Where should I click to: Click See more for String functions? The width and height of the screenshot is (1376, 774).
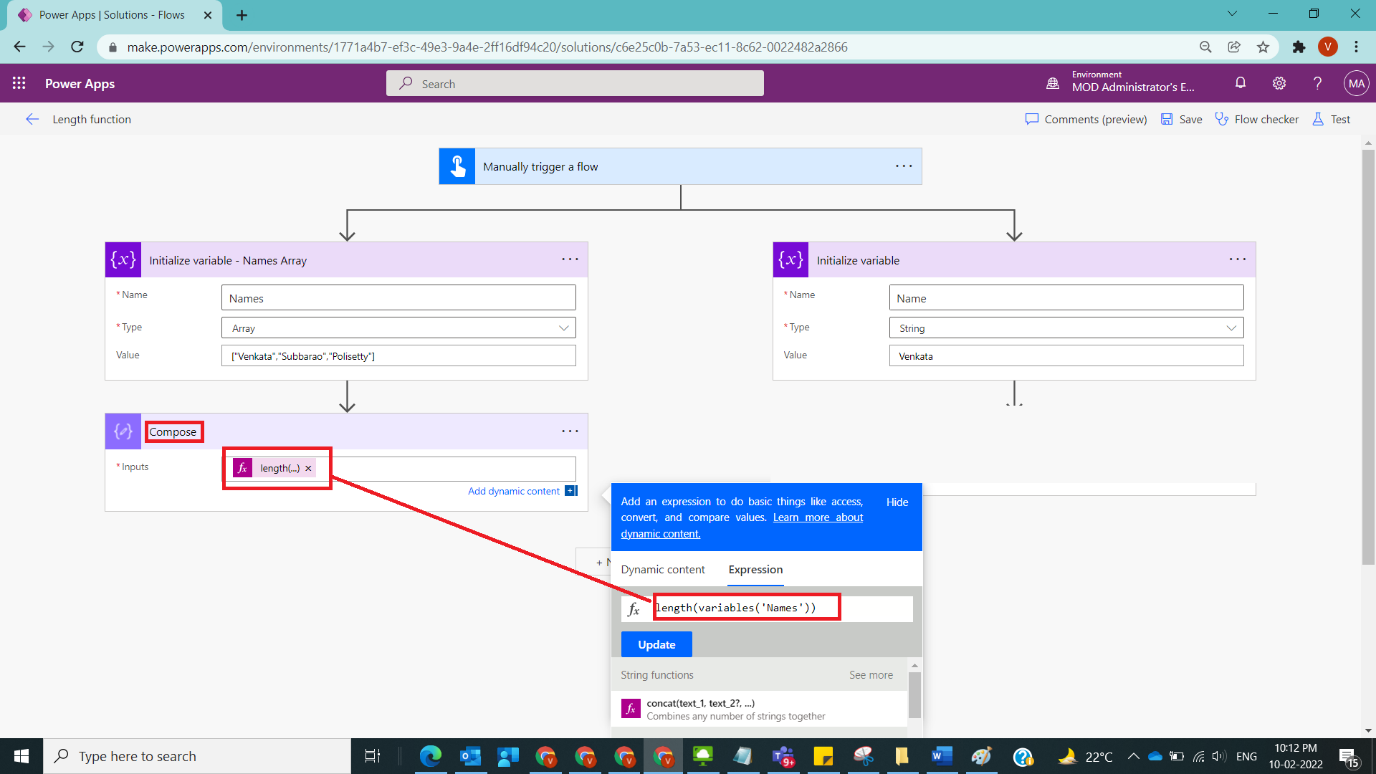tap(871, 675)
